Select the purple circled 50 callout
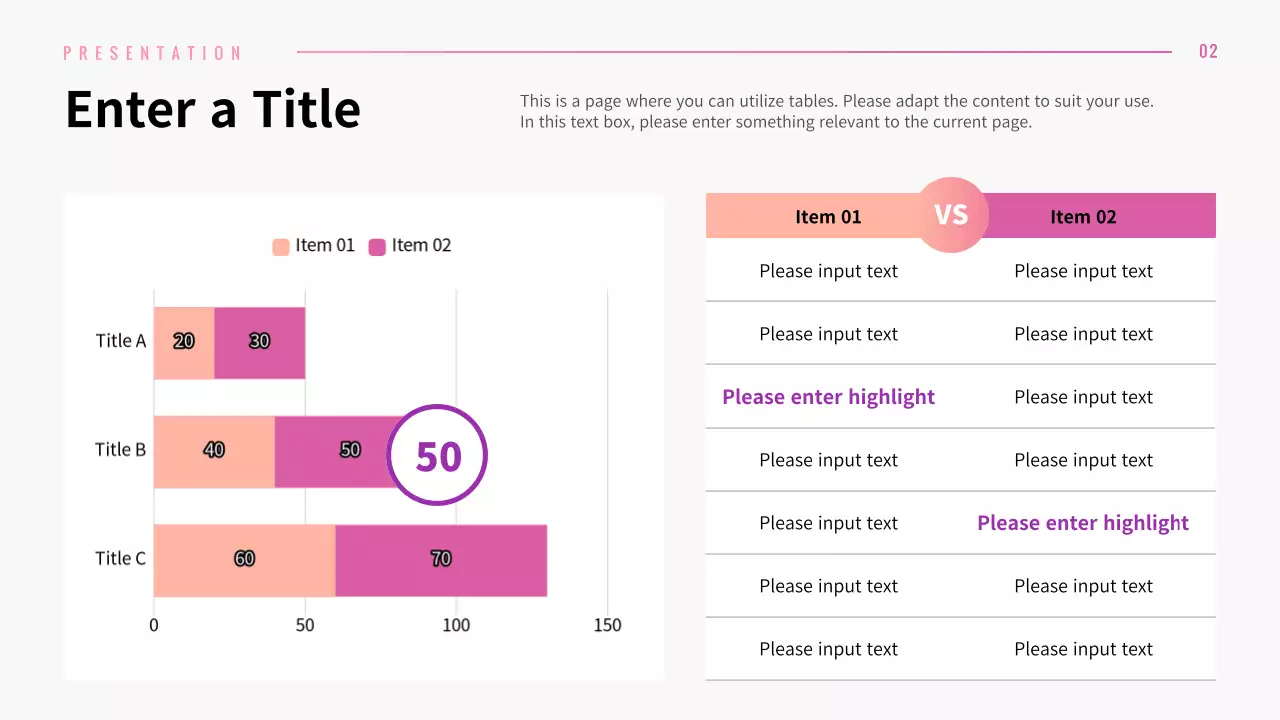The width and height of the screenshot is (1280, 720). click(437, 455)
